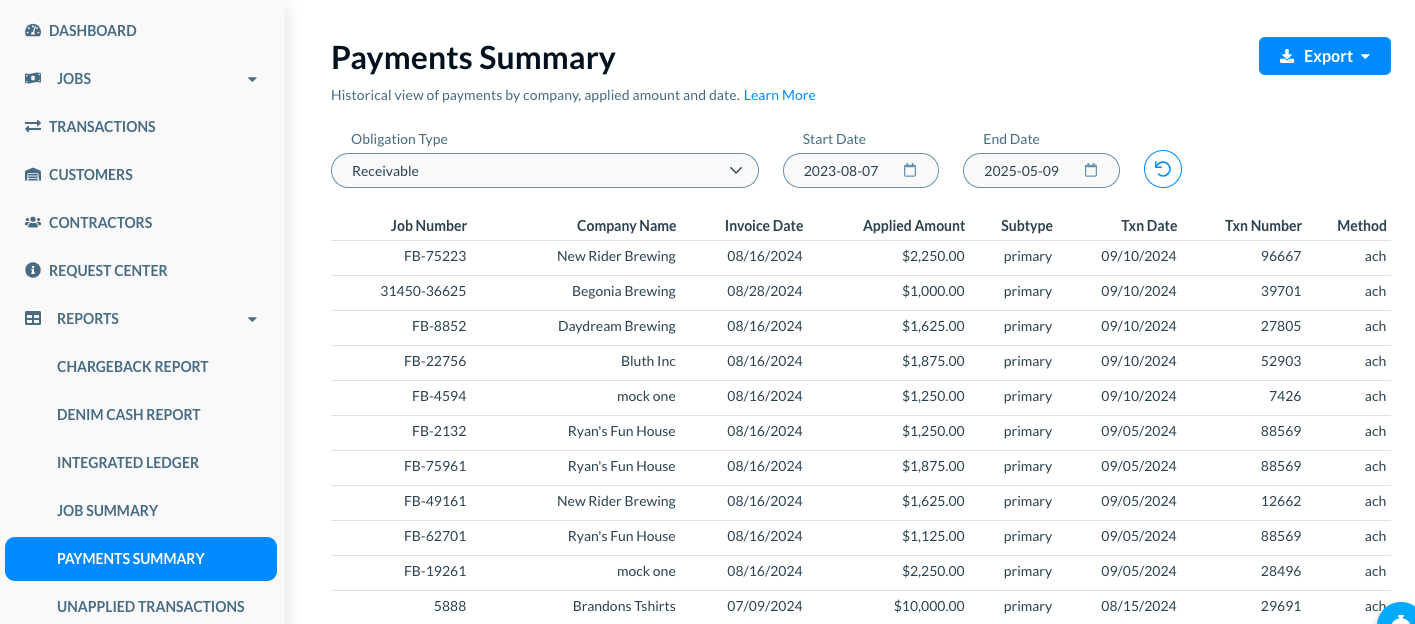
Task: Open the Transactions page
Action: (x=102, y=127)
